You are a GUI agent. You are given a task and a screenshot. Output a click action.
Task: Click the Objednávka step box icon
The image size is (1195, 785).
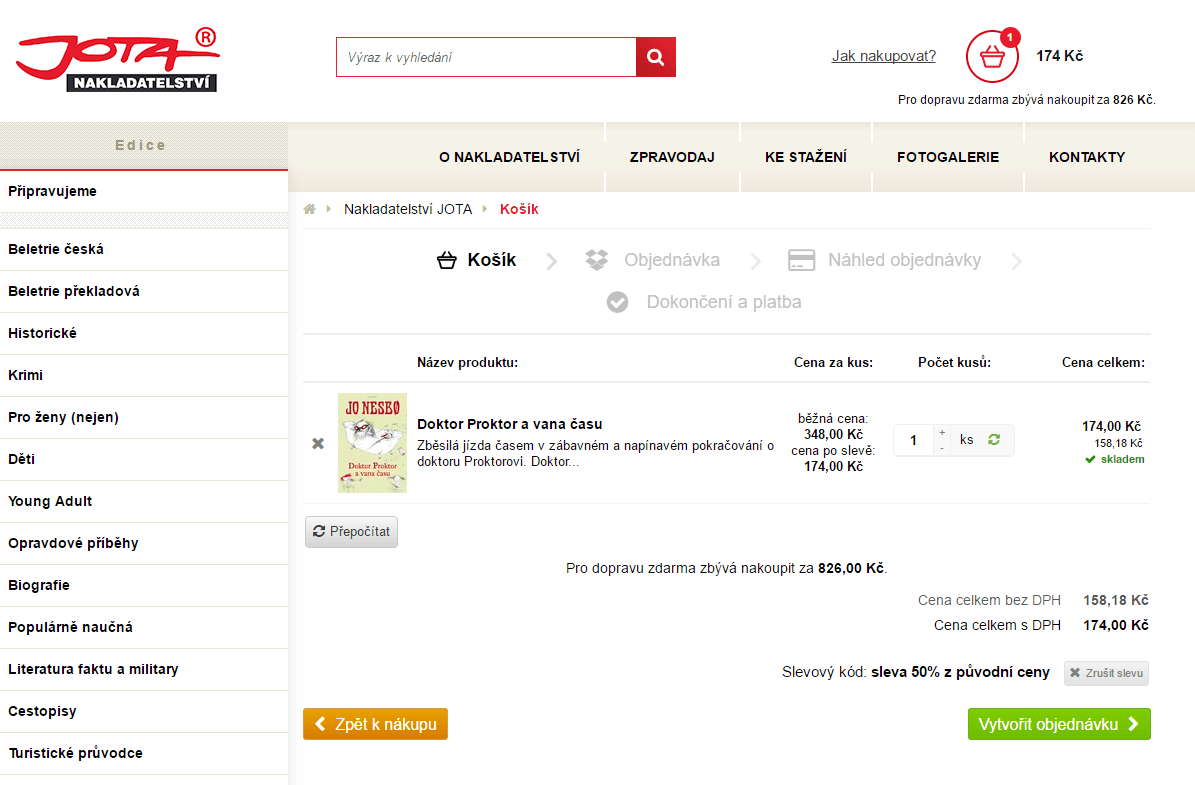[597, 260]
